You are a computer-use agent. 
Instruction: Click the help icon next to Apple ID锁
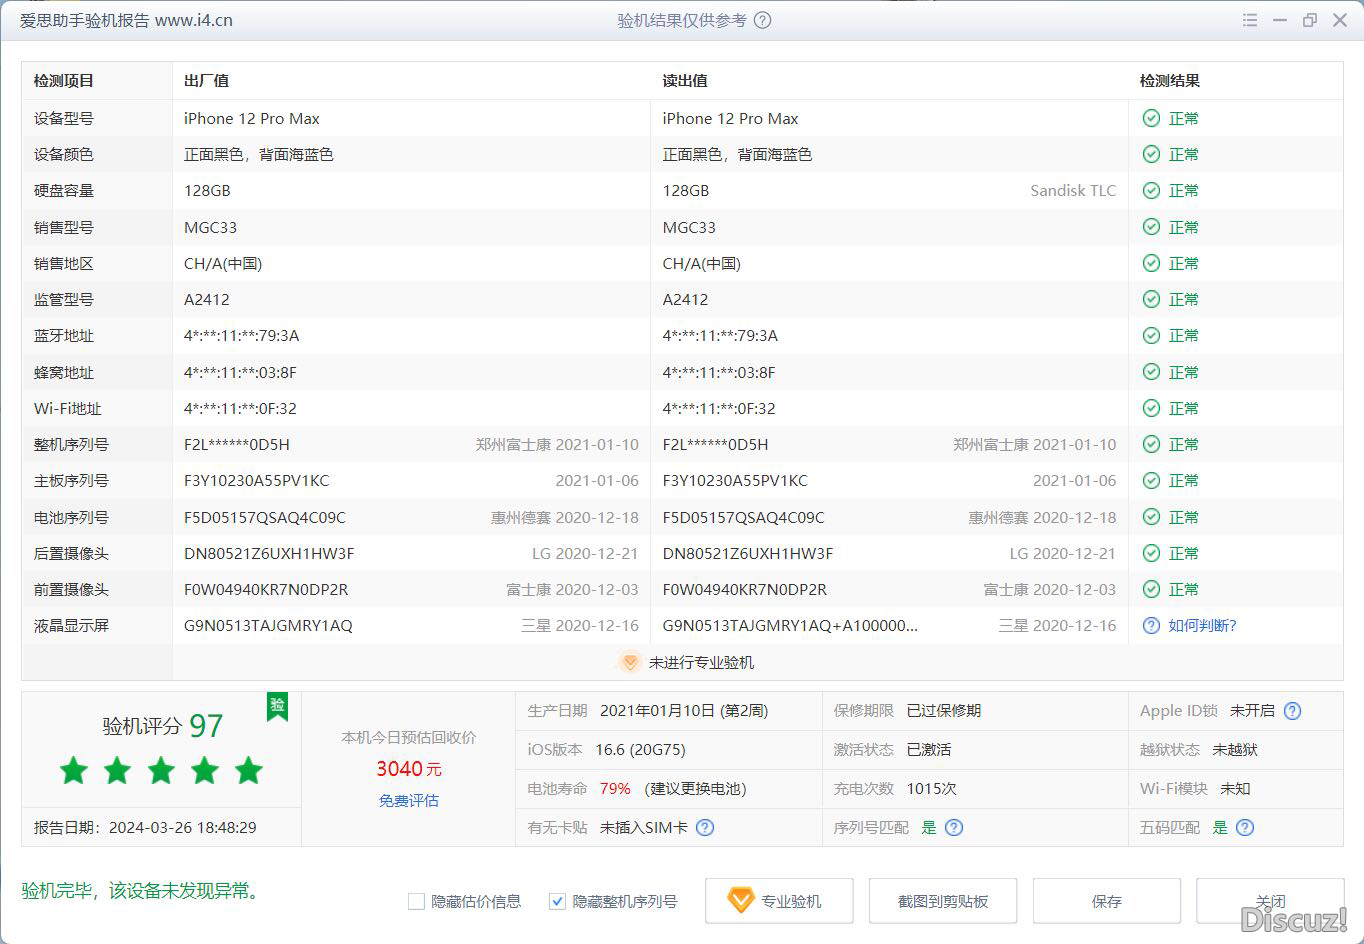[1292, 711]
